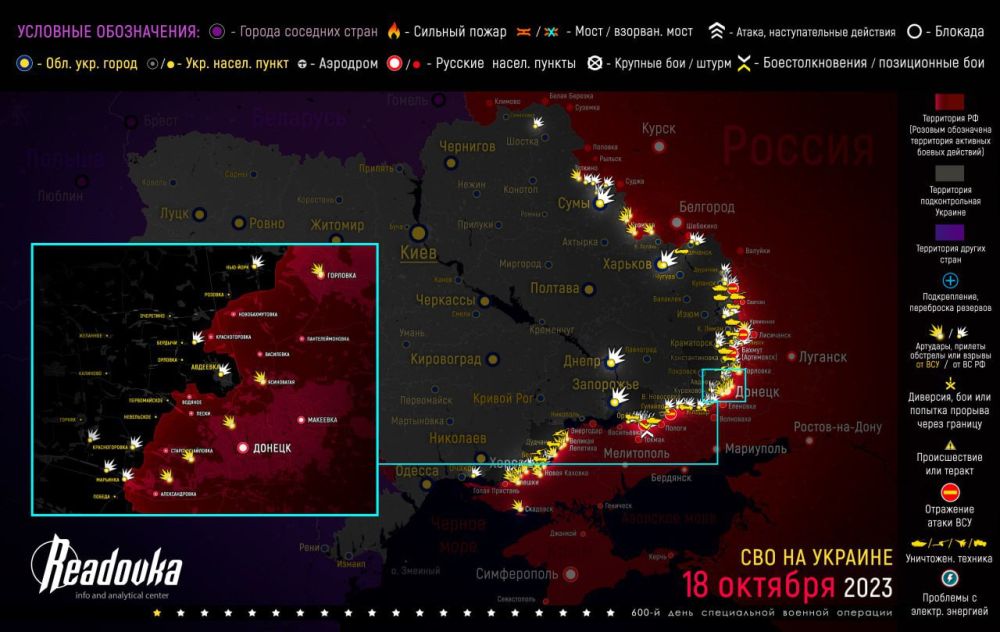
Task: Click the Харьков city label
Action: click(x=626, y=264)
